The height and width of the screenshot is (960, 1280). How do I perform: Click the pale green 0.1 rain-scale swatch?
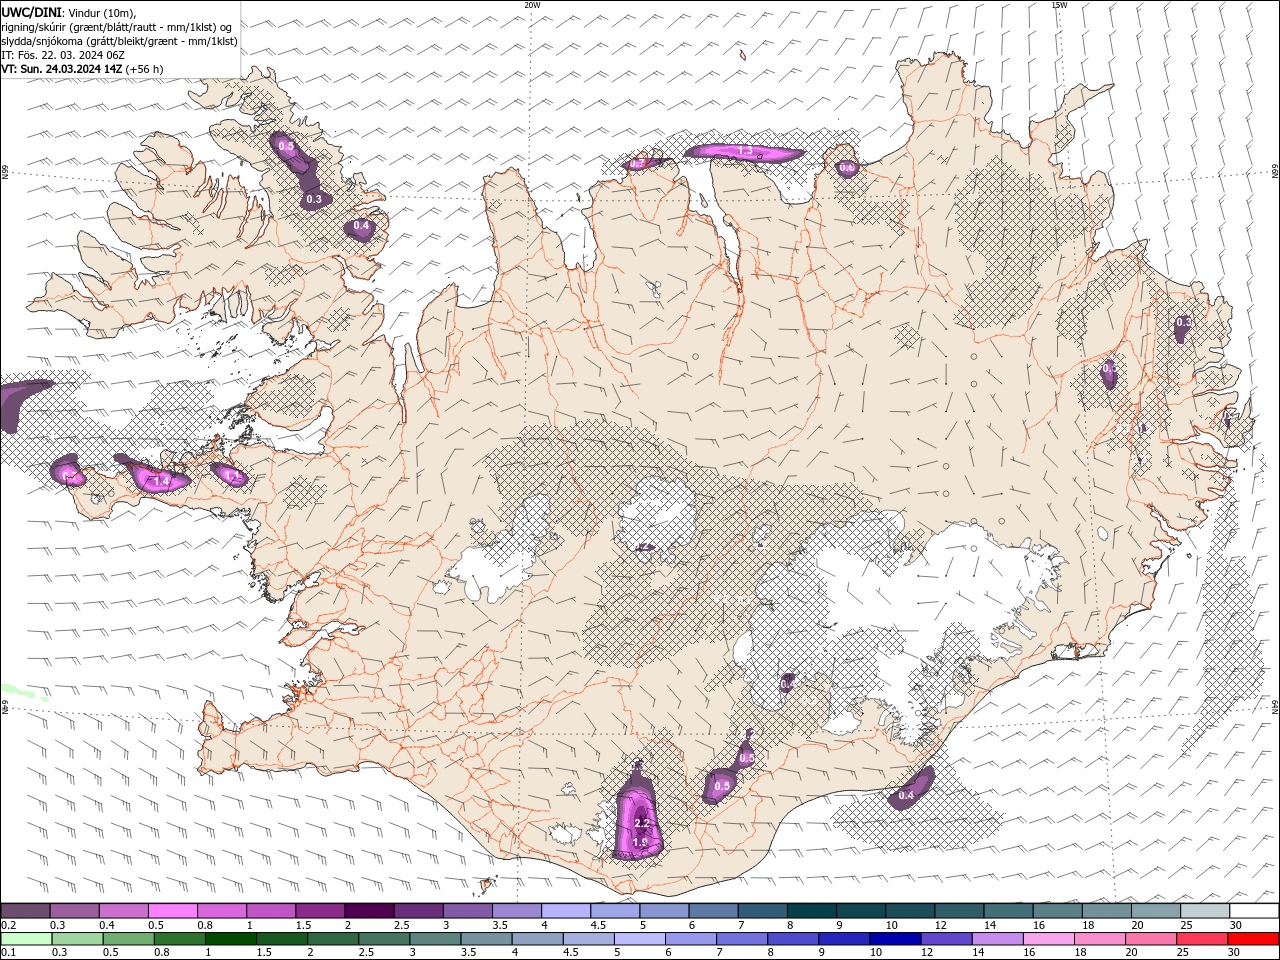(x=26, y=939)
